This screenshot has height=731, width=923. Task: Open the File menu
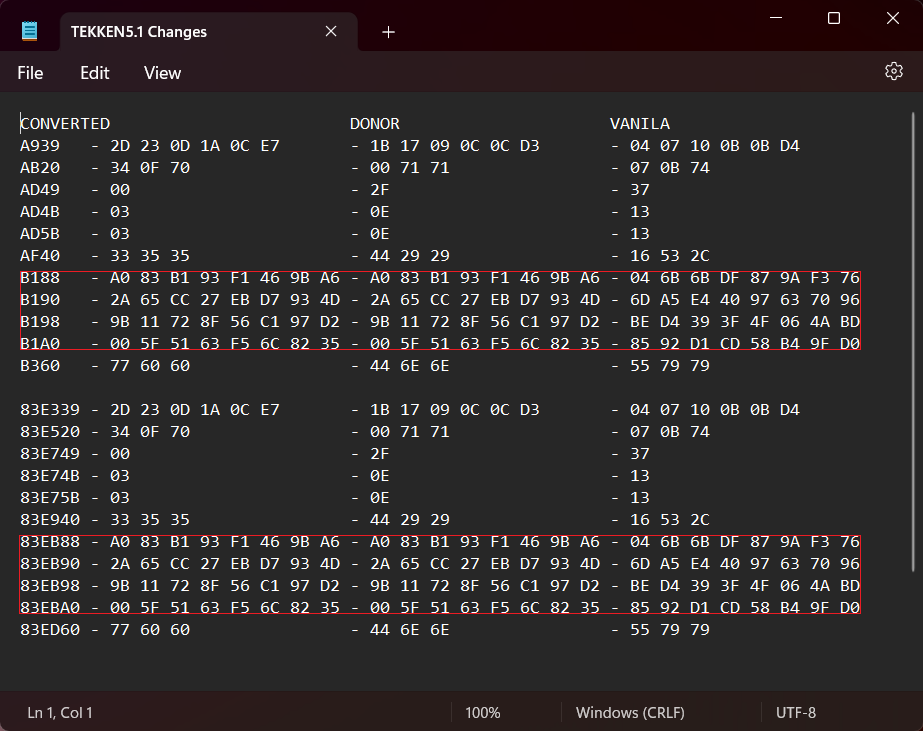30,73
